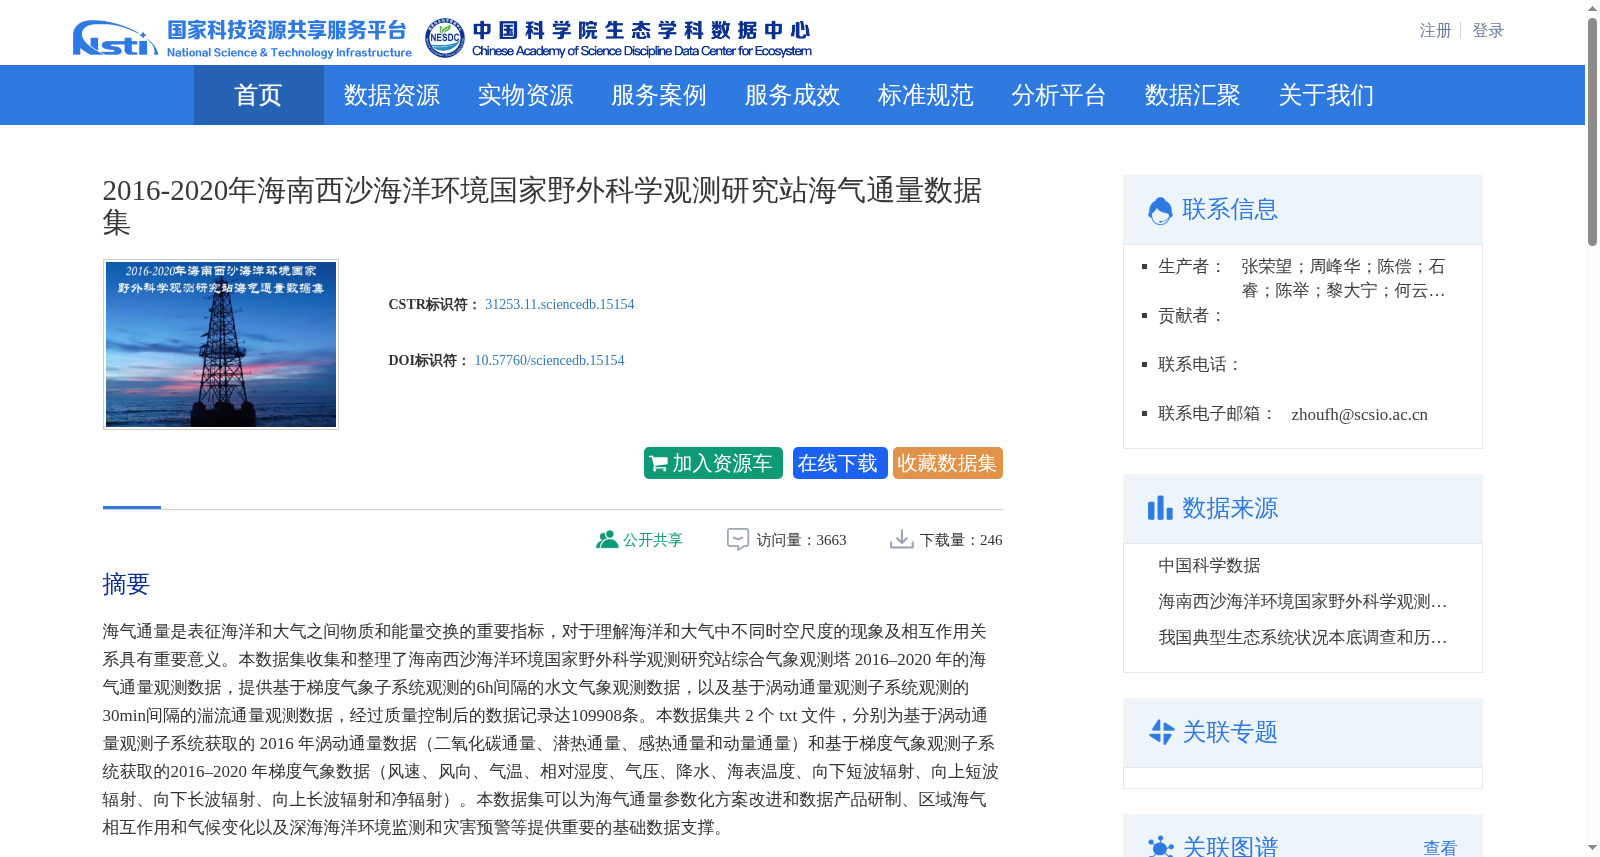Click the 摘要 abstract heading
This screenshot has width=1600, height=857.
tap(126, 585)
